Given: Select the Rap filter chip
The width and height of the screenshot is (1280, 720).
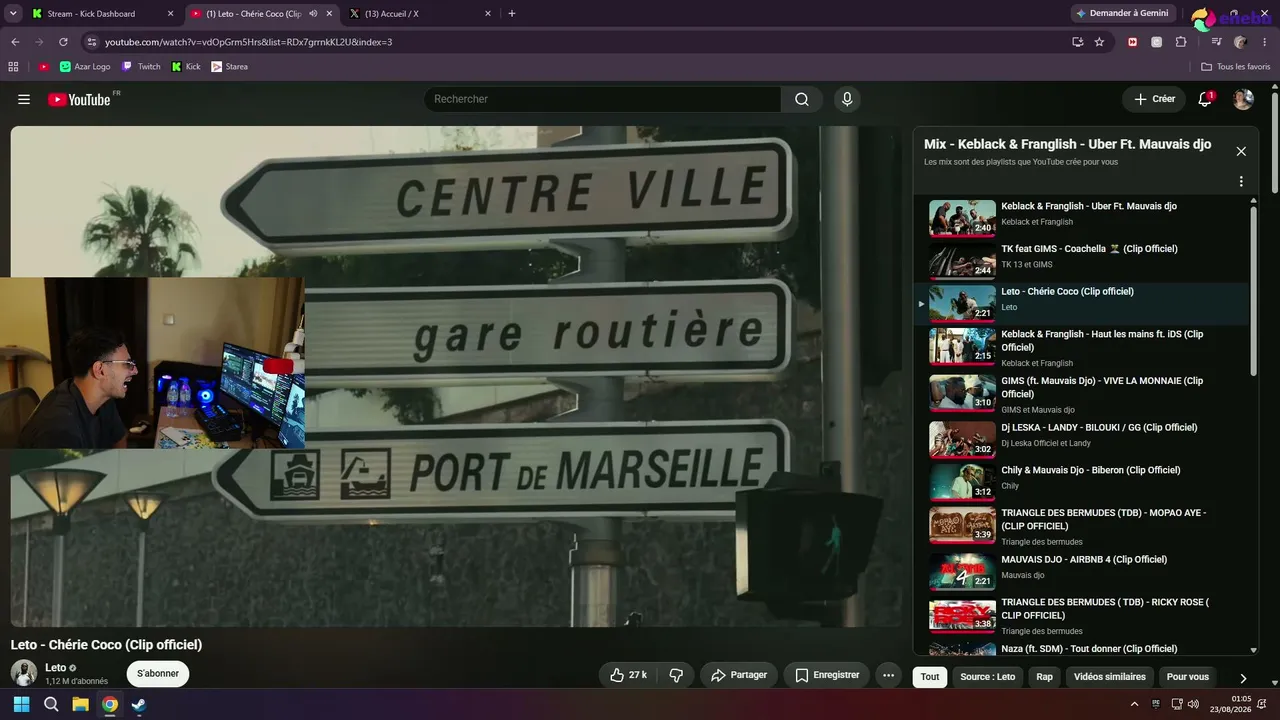Looking at the screenshot, I should click(x=1044, y=677).
